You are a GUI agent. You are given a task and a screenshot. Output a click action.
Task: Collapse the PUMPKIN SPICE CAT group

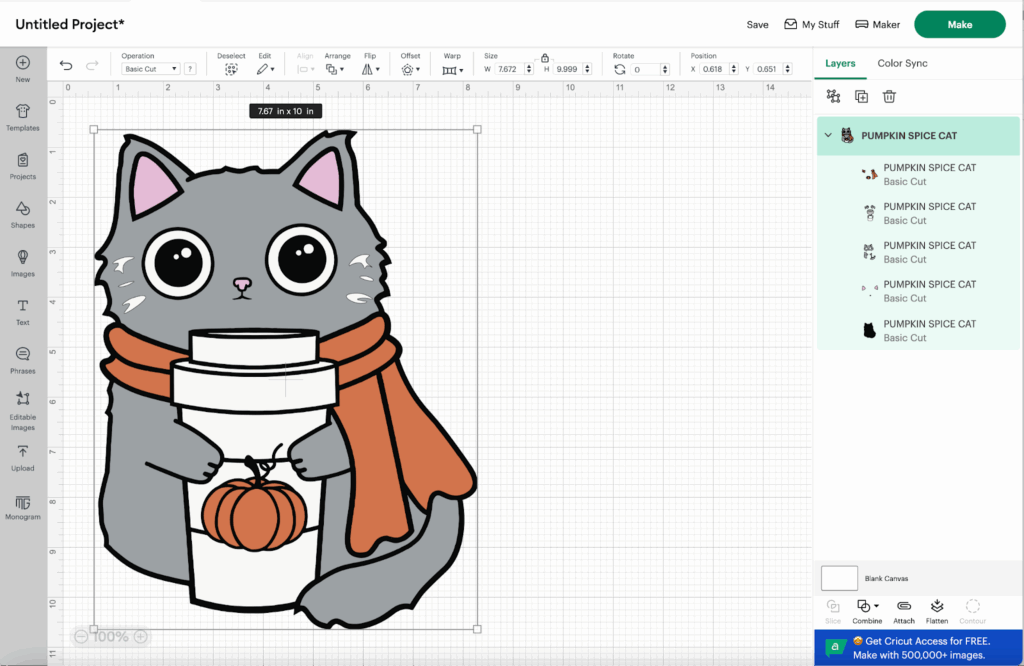[x=828, y=136]
